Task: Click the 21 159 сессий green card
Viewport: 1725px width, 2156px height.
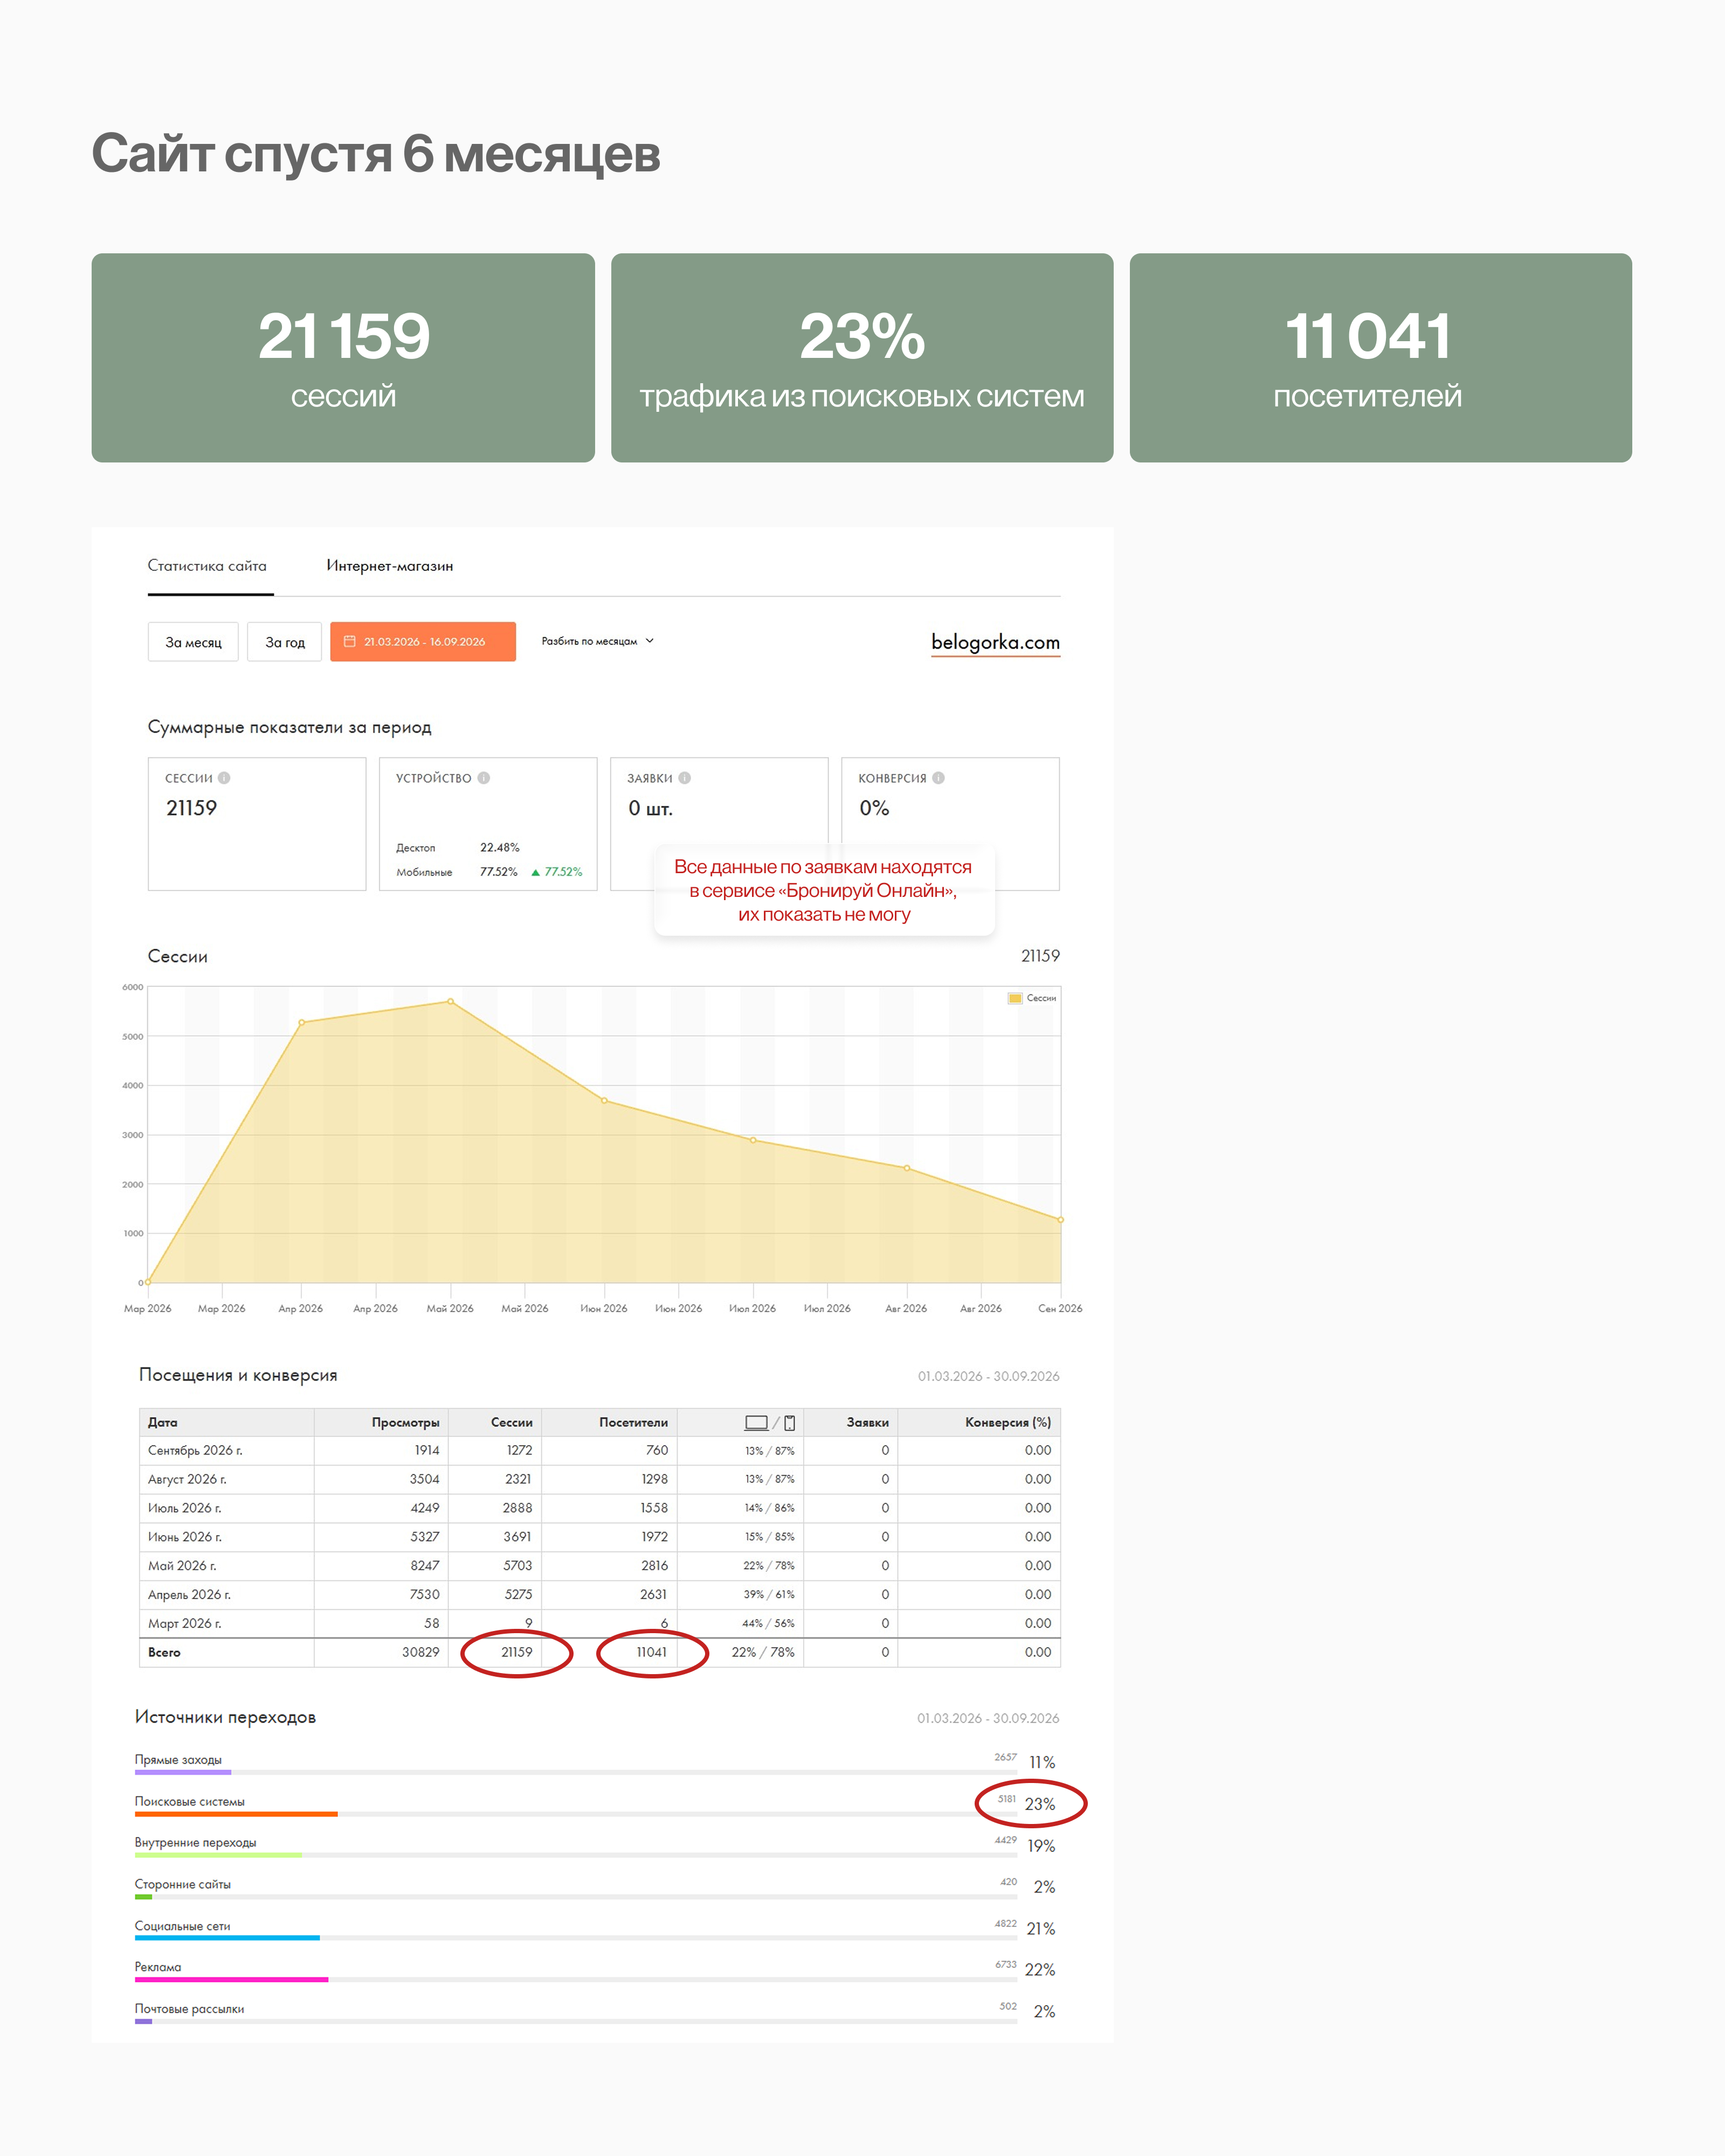Action: coord(343,358)
